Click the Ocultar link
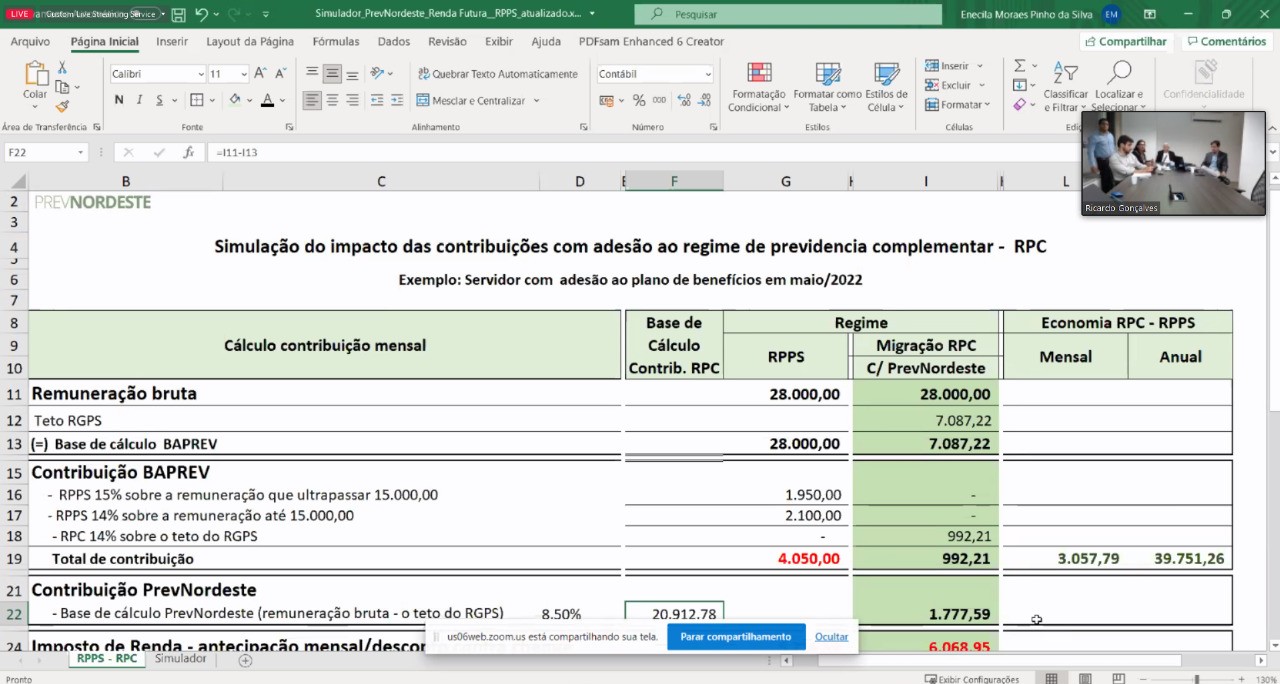 831,637
